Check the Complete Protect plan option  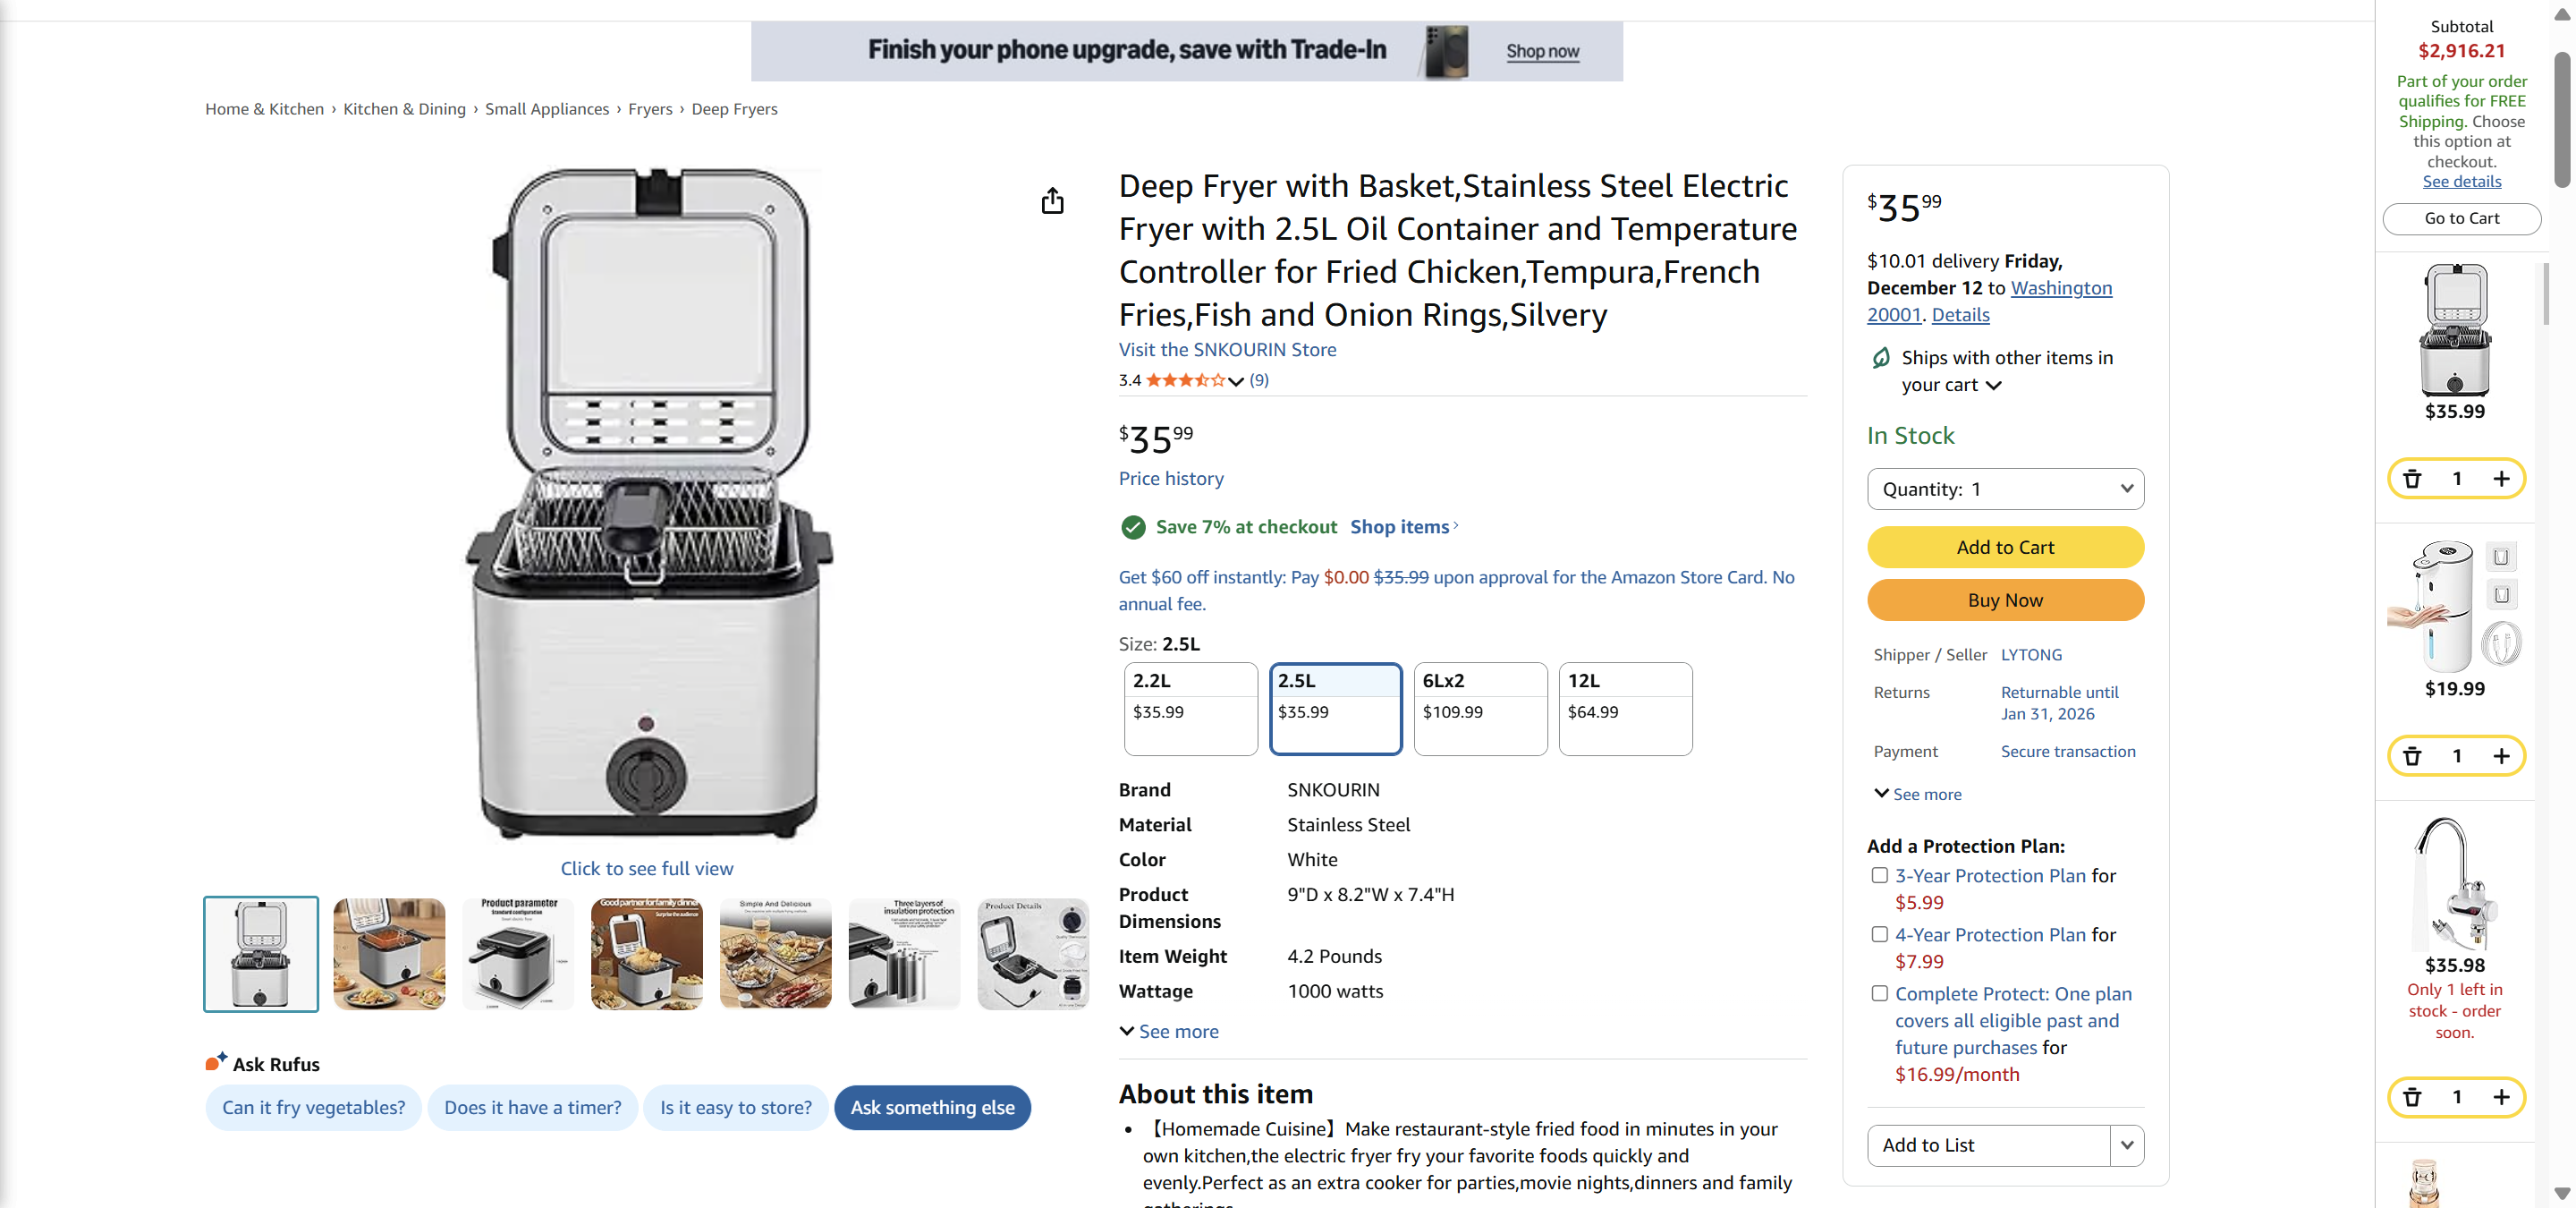[x=1879, y=993]
